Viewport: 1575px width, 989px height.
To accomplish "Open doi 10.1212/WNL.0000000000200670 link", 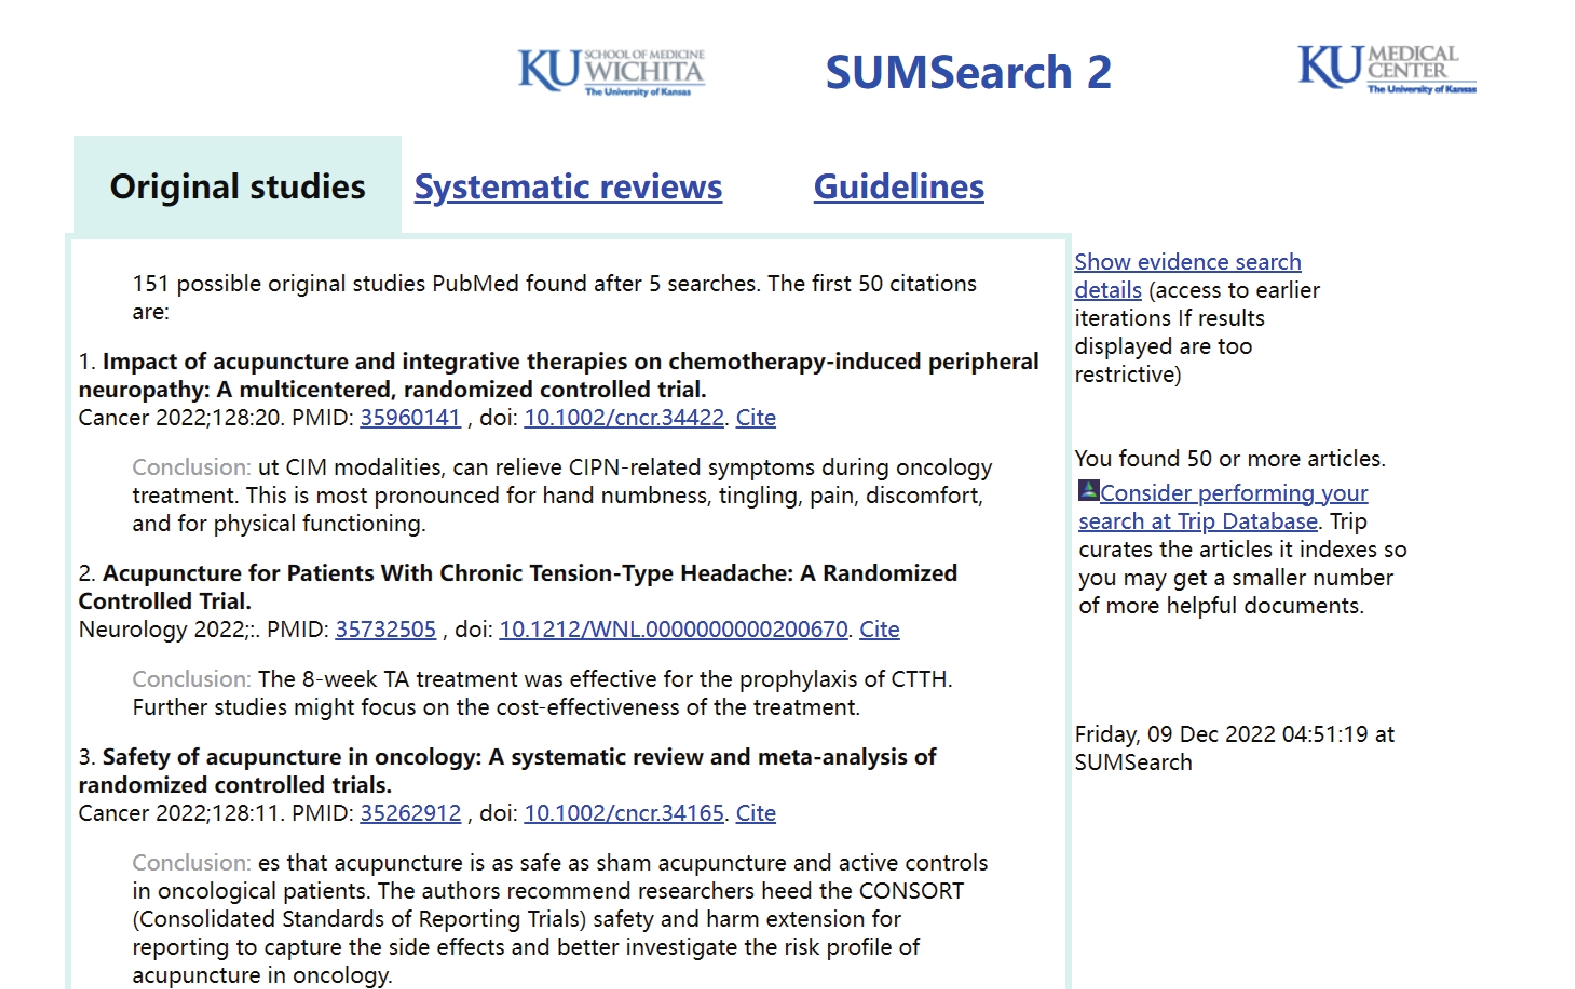I will click(673, 630).
